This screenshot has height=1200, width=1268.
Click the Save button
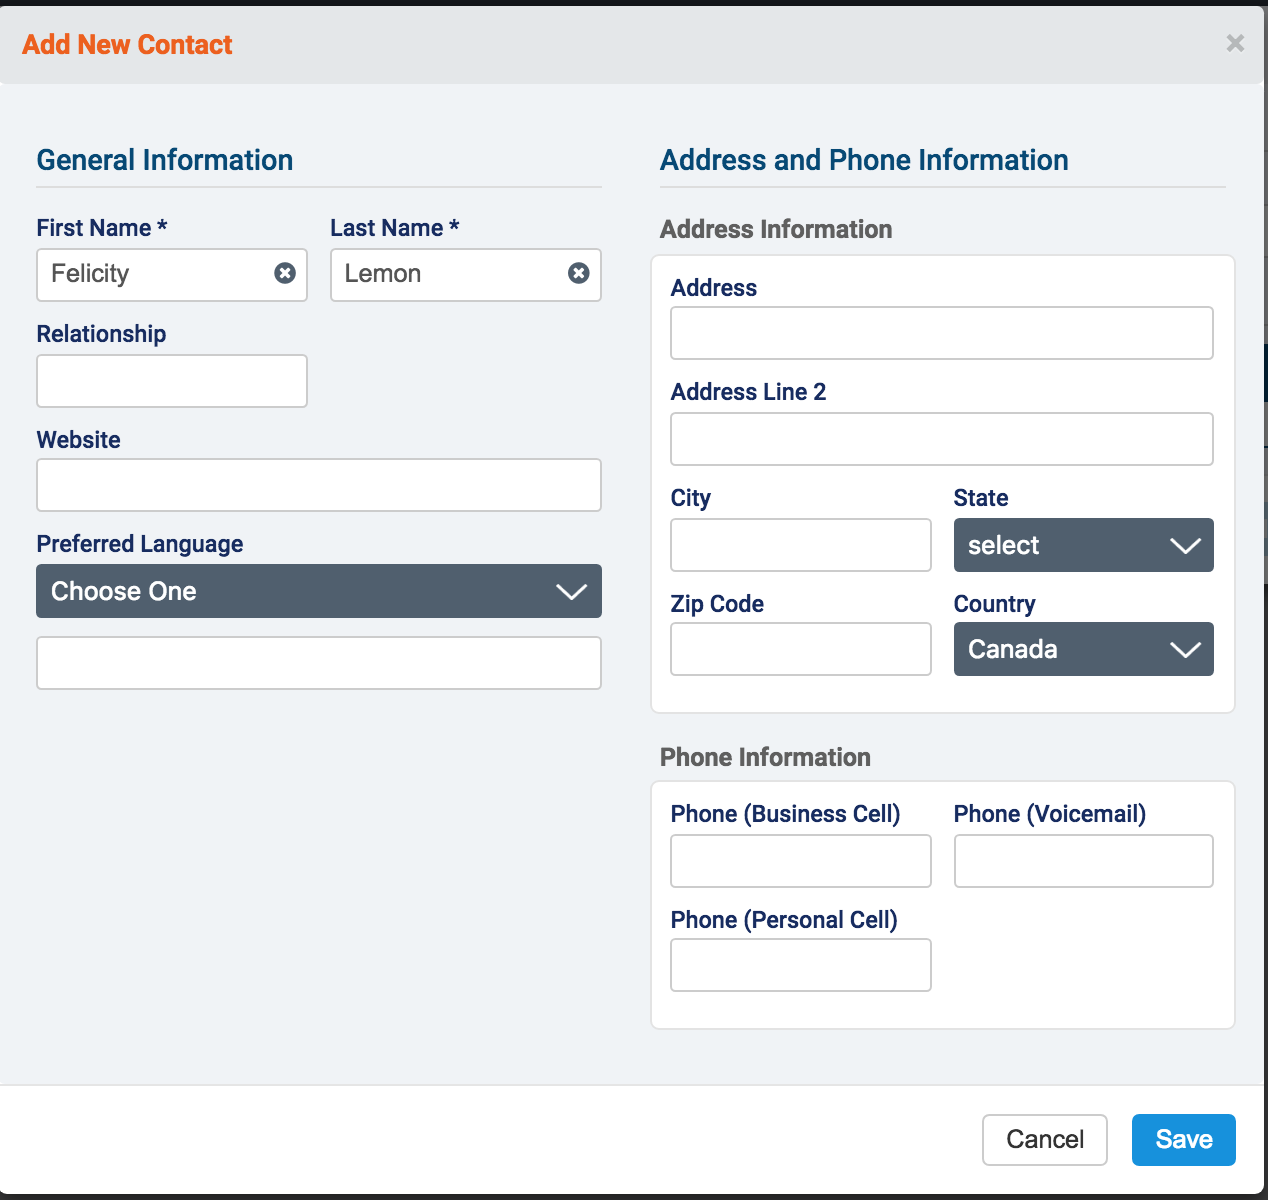tap(1183, 1140)
